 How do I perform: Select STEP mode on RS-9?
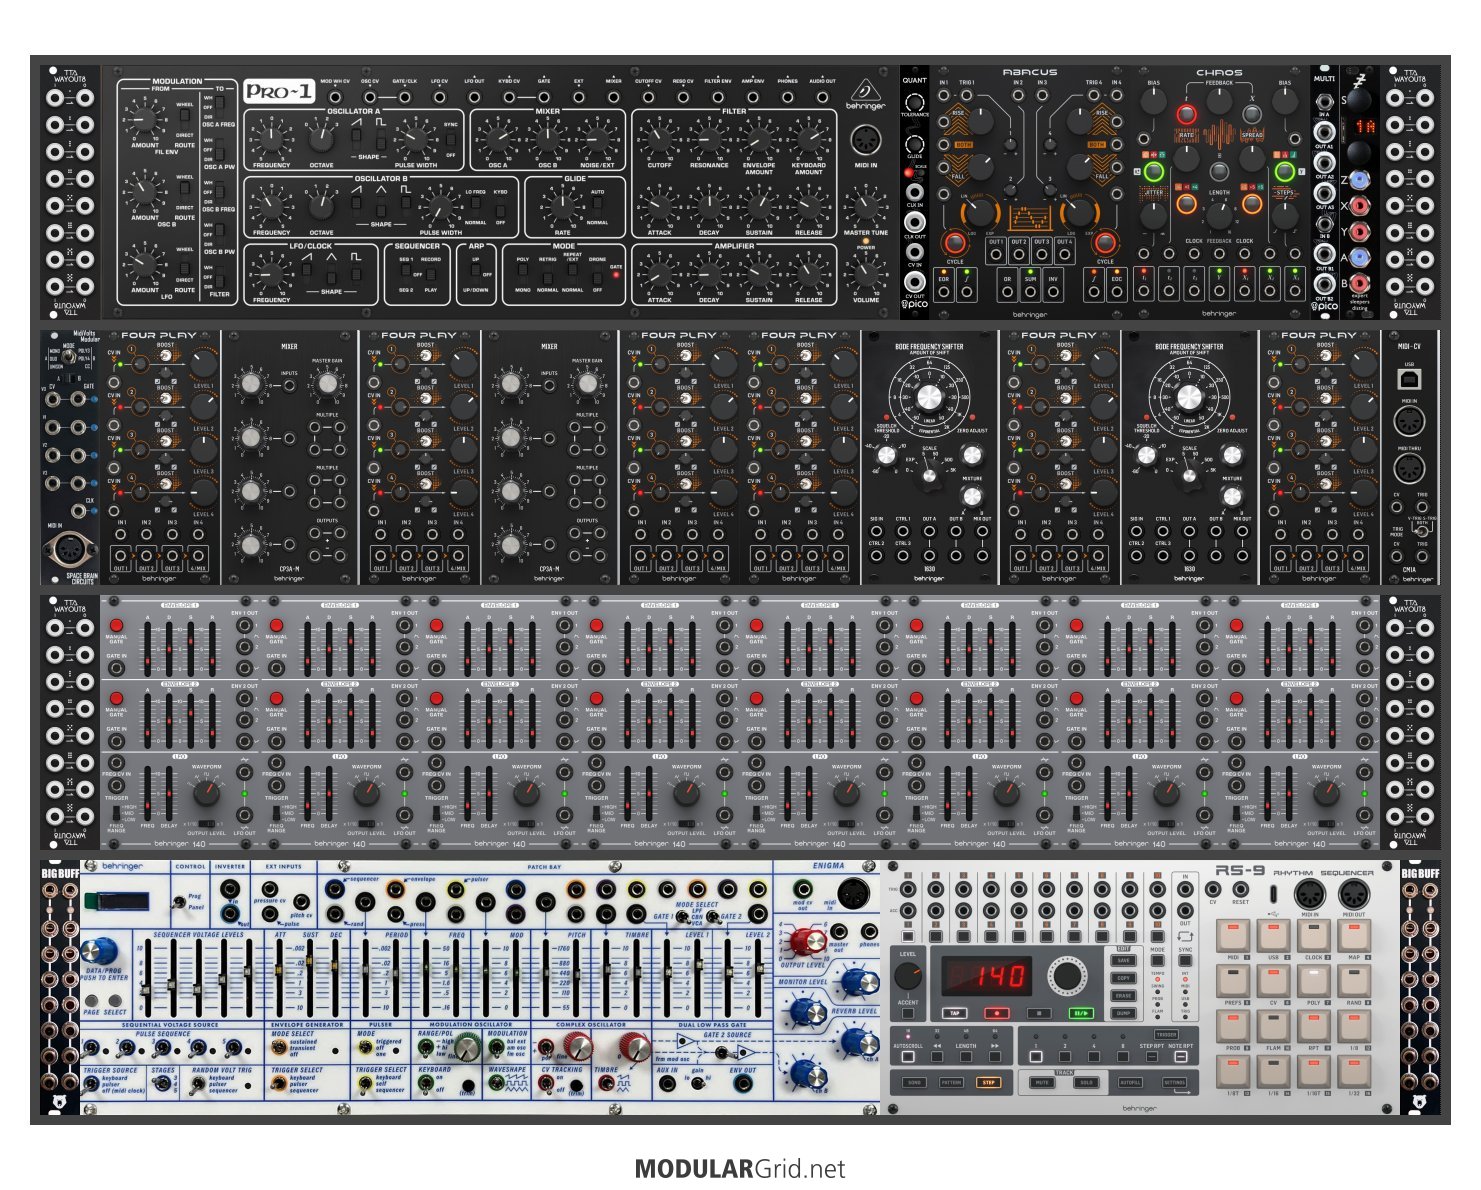[x=988, y=1082]
